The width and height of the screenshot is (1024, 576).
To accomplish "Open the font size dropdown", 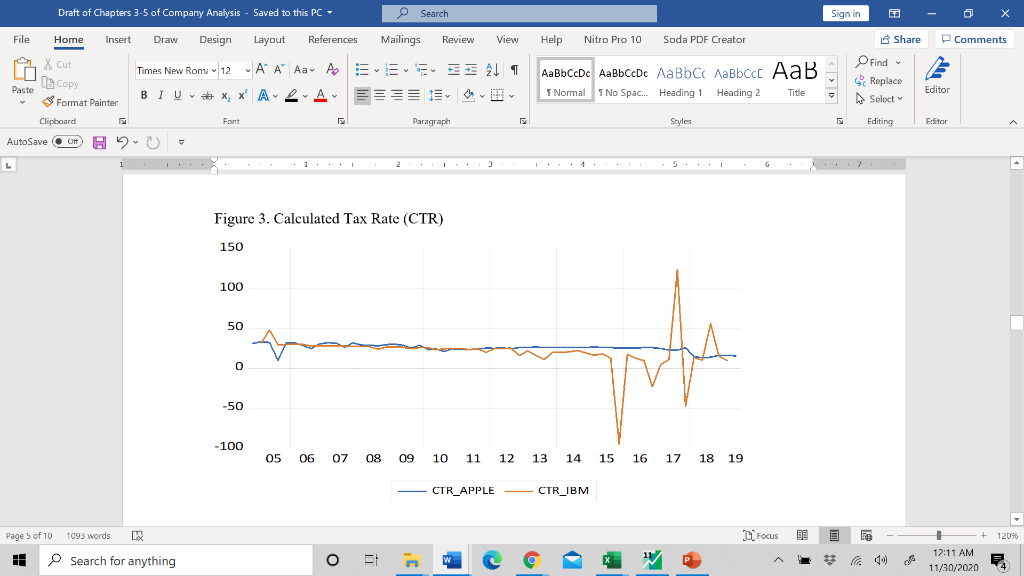I will [x=248, y=69].
